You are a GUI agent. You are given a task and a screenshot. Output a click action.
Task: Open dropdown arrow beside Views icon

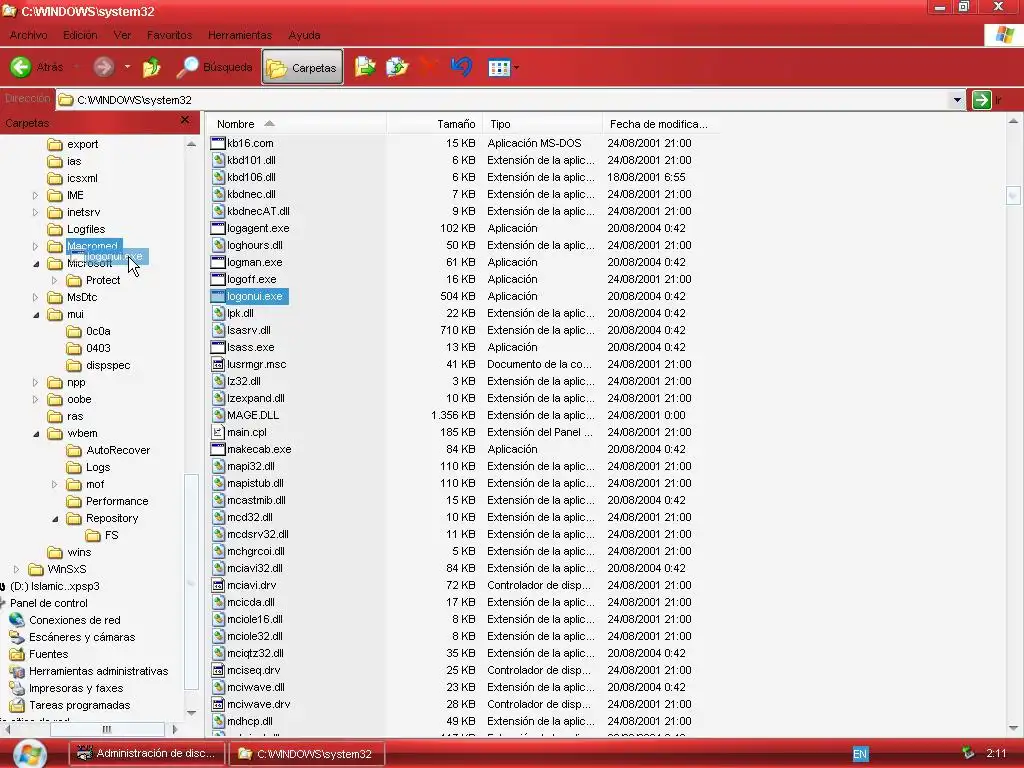coord(517,67)
